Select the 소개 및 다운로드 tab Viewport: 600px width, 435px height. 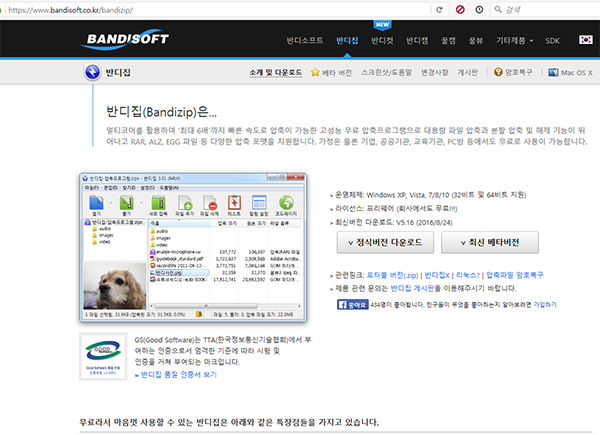coord(276,72)
